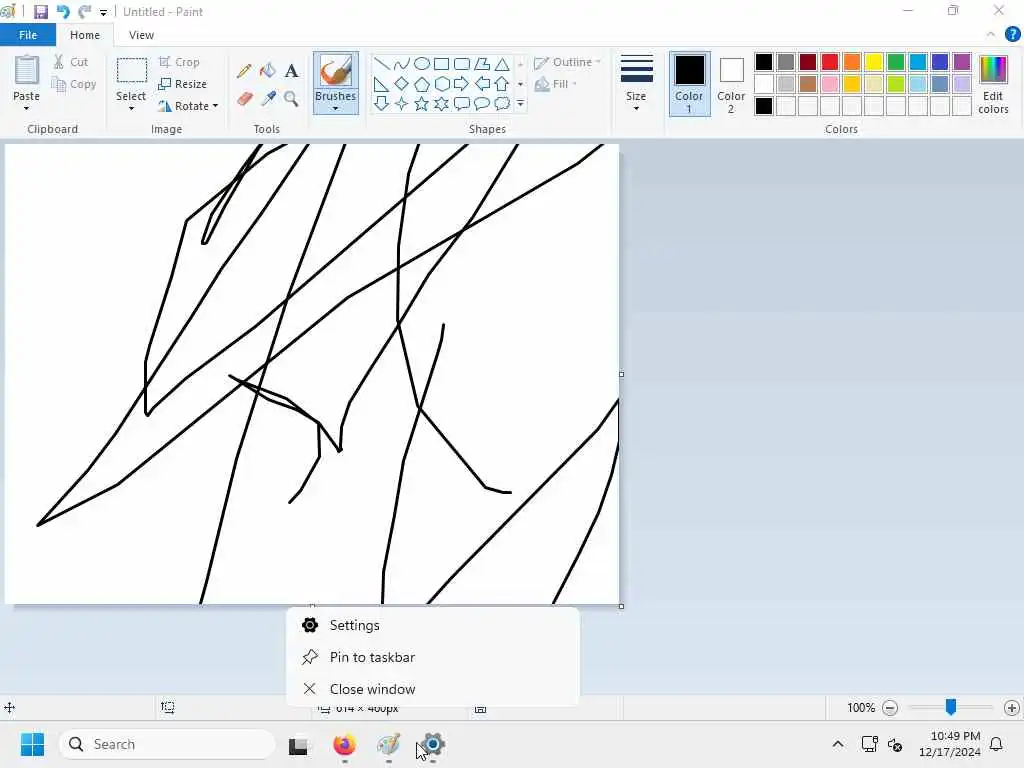This screenshot has width=1024, height=768.
Task: Switch to the Home tab
Action: (85, 35)
